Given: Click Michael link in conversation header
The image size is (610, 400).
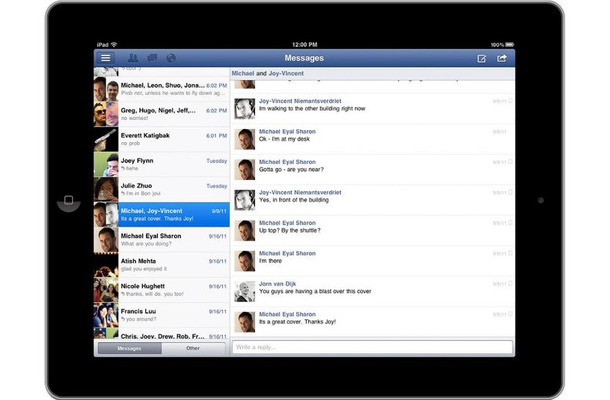Looking at the screenshot, I should [243, 73].
